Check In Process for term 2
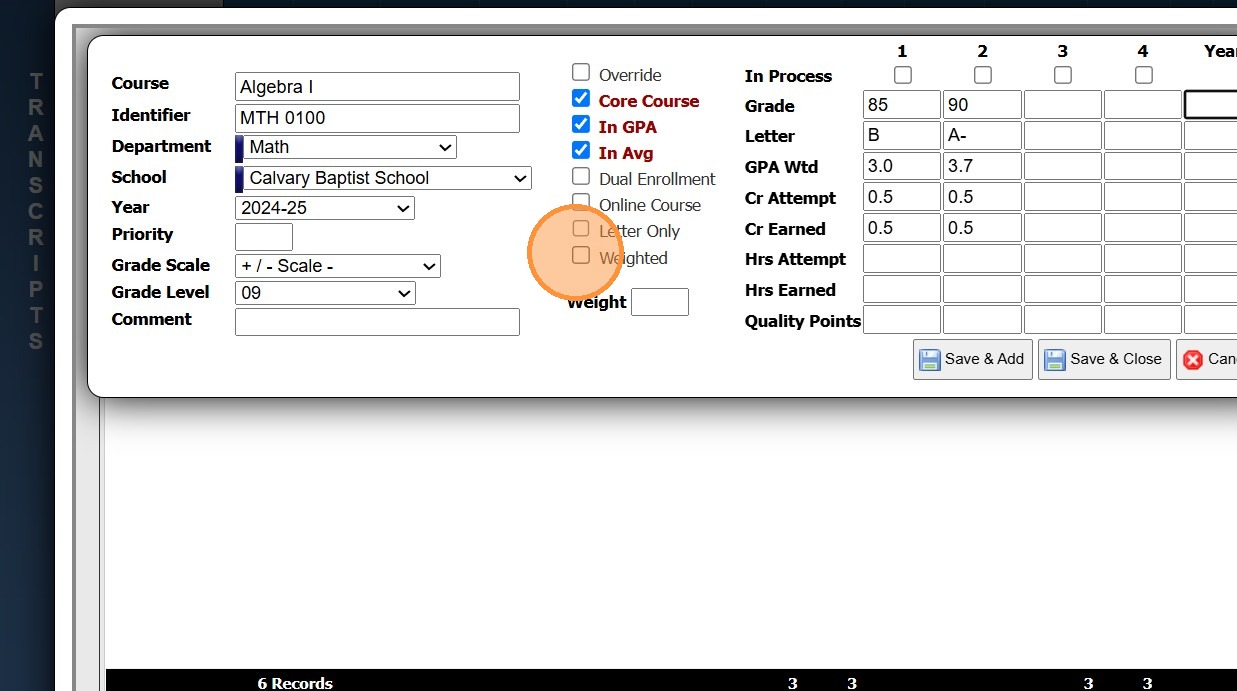Image resolution: width=1237 pixels, height=691 pixels. tap(983, 75)
